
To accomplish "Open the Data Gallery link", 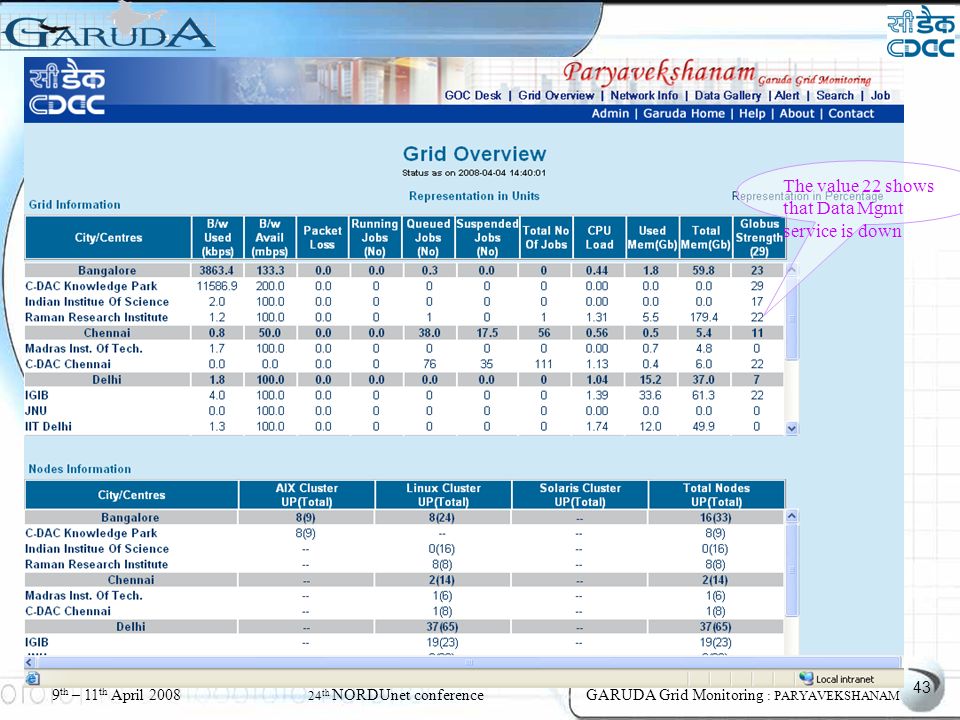I will click(727, 96).
